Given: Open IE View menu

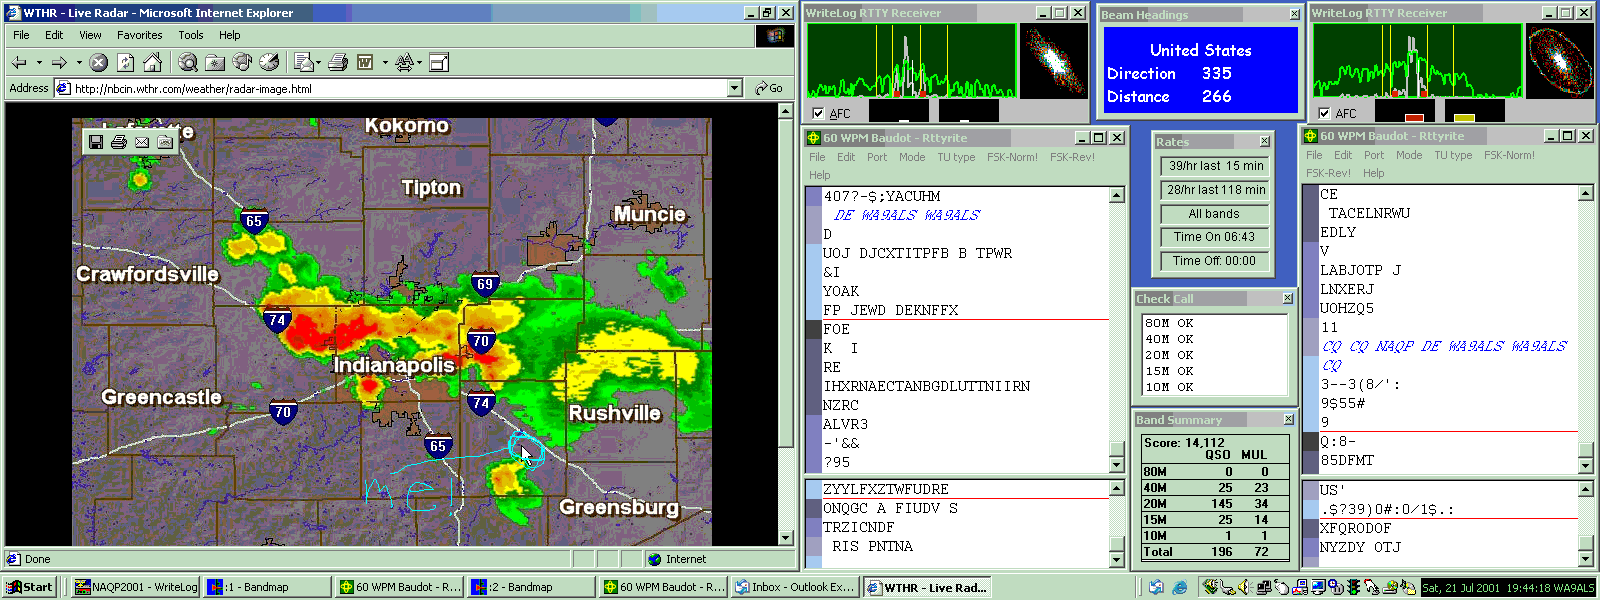Looking at the screenshot, I should click(x=90, y=35).
